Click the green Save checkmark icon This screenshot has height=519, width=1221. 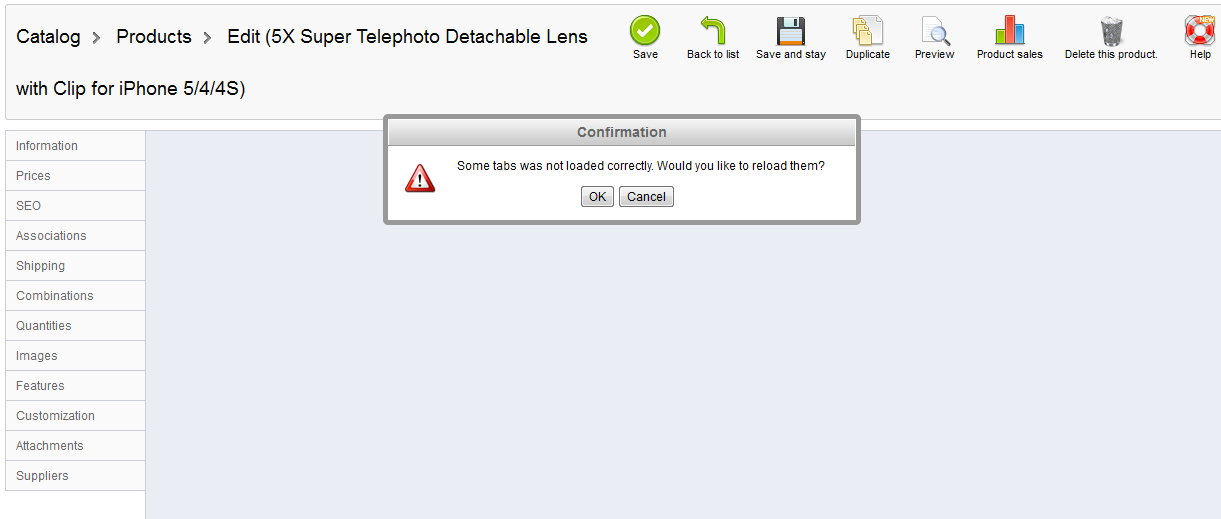click(x=645, y=31)
